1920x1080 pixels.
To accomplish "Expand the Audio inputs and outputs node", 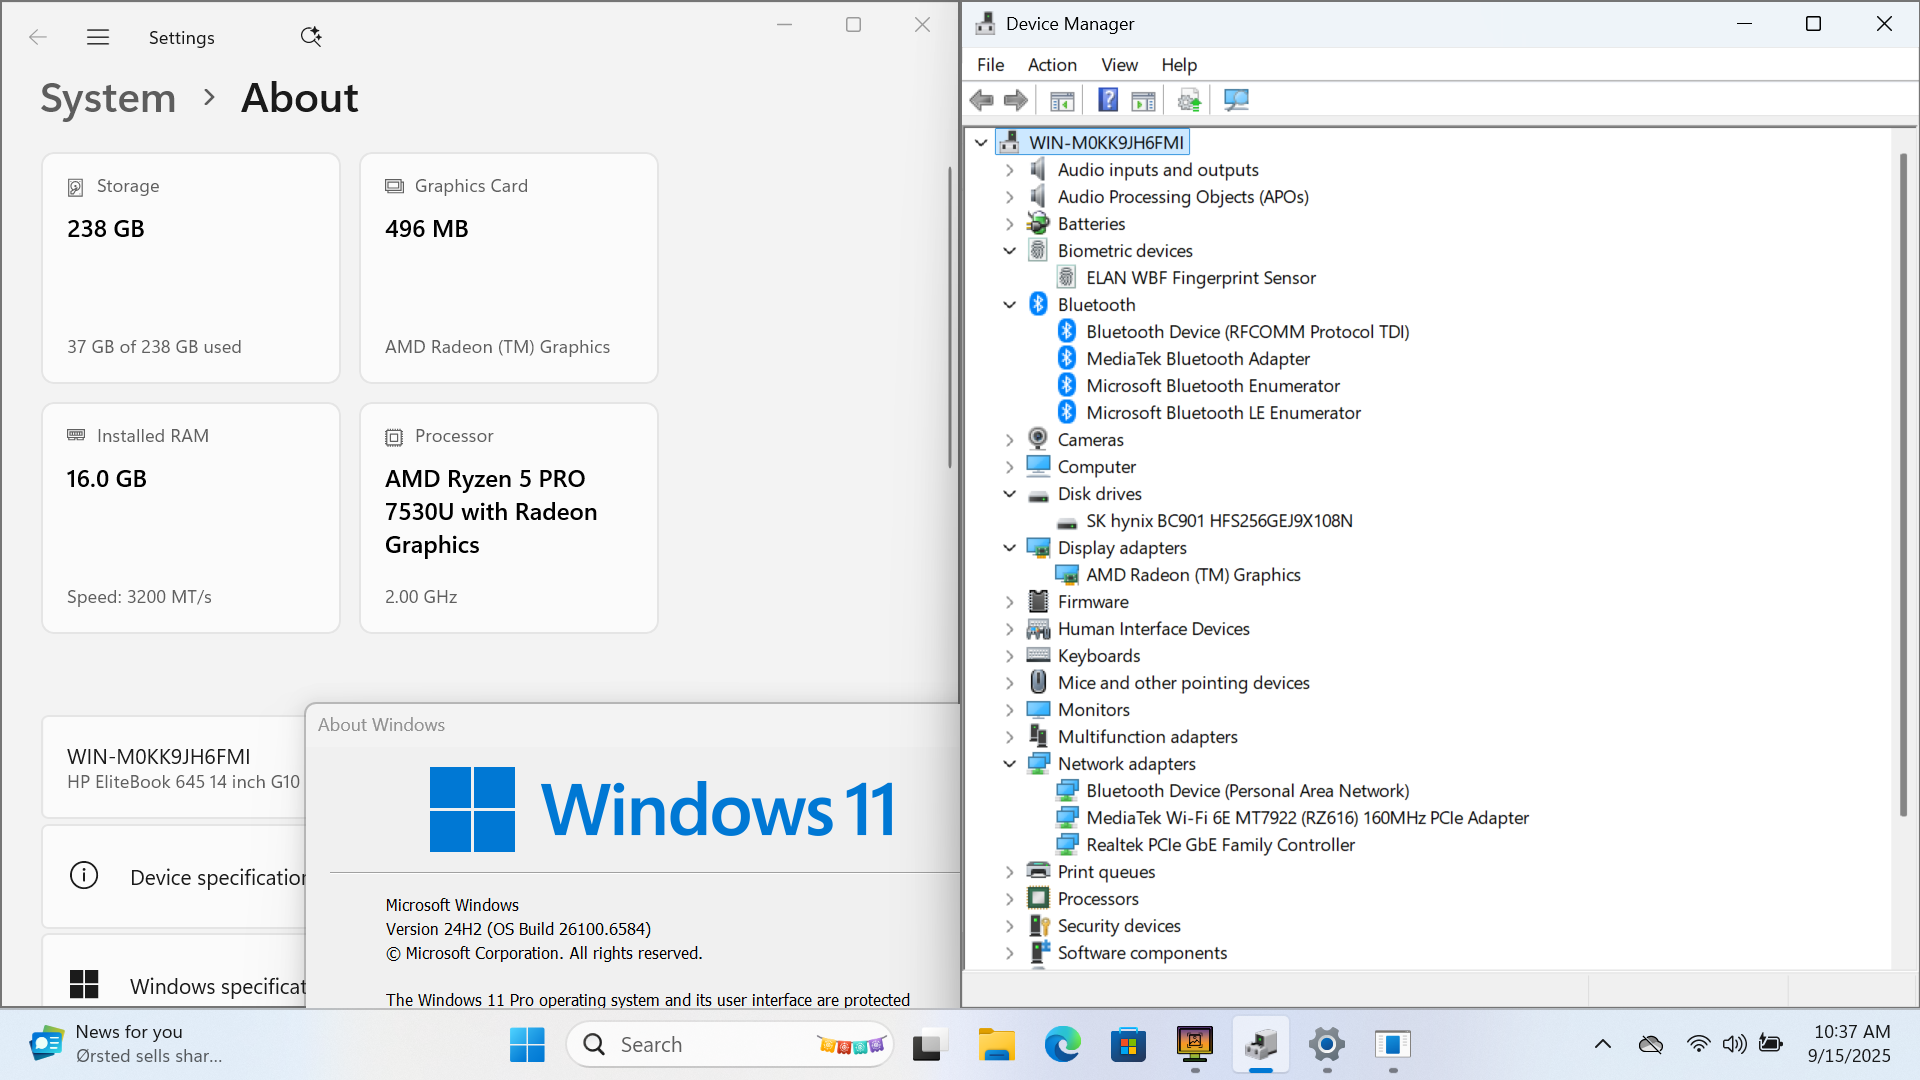I will tap(1009, 170).
